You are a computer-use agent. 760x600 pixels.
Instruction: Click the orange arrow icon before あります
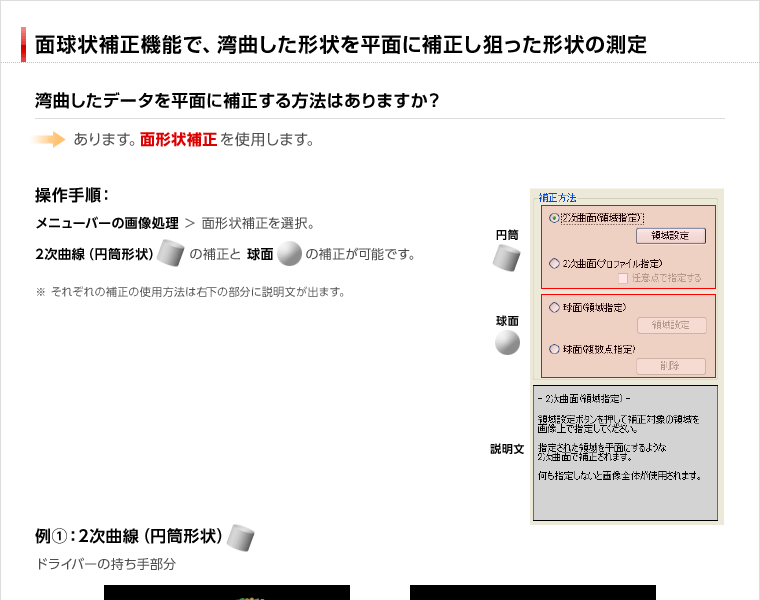(x=48, y=140)
